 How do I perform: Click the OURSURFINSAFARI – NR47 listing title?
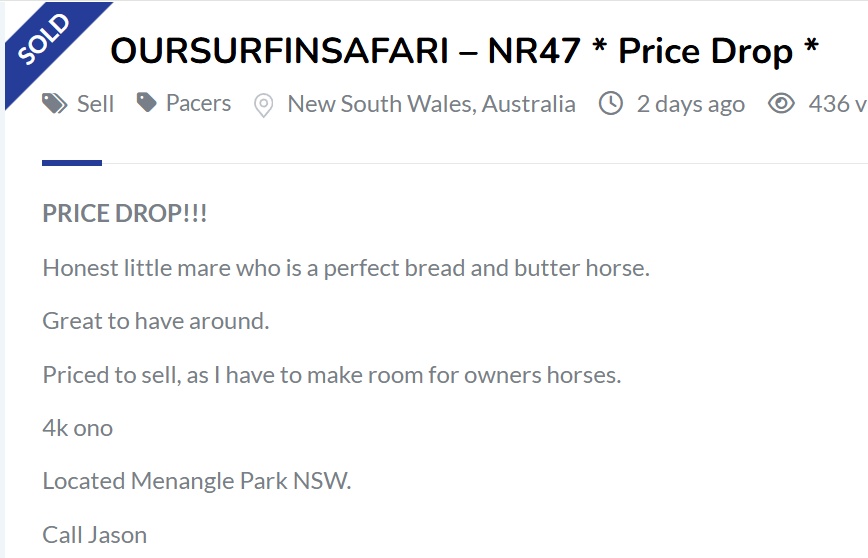[464, 51]
